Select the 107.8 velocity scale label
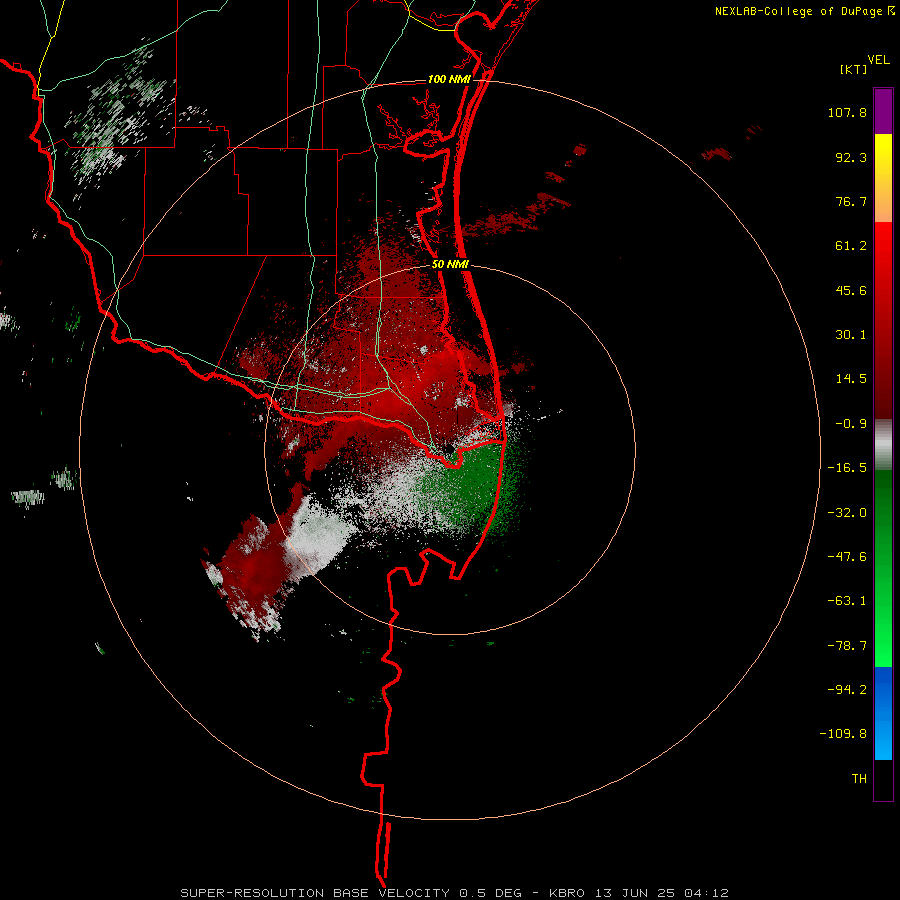Viewport: 900px width, 900px height. tap(847, 112)
